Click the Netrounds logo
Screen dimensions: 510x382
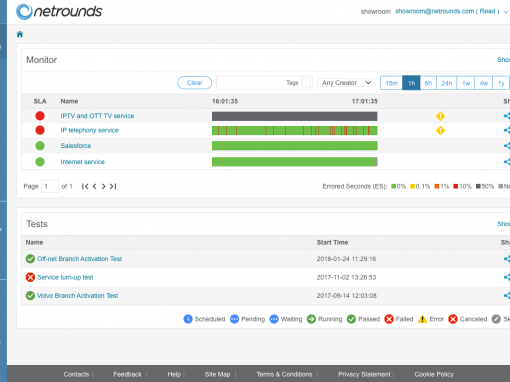tap(59, 11)
